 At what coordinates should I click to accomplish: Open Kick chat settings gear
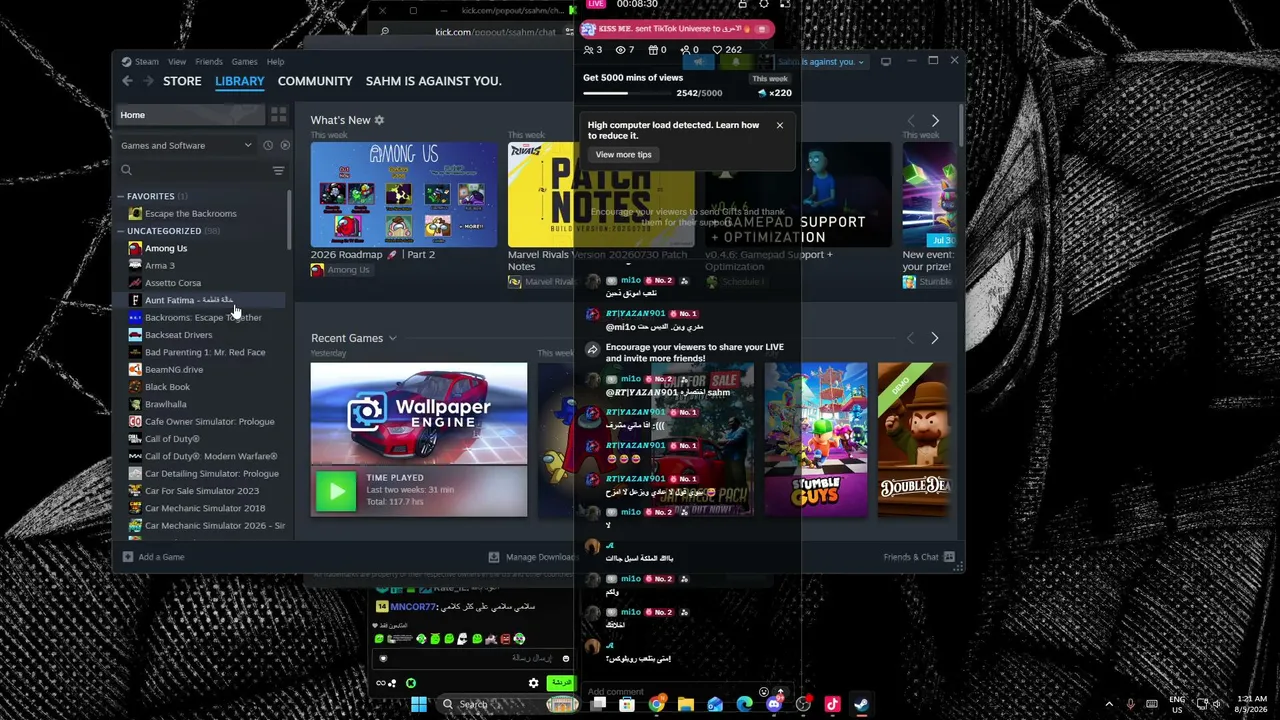(x=533, y=683)
